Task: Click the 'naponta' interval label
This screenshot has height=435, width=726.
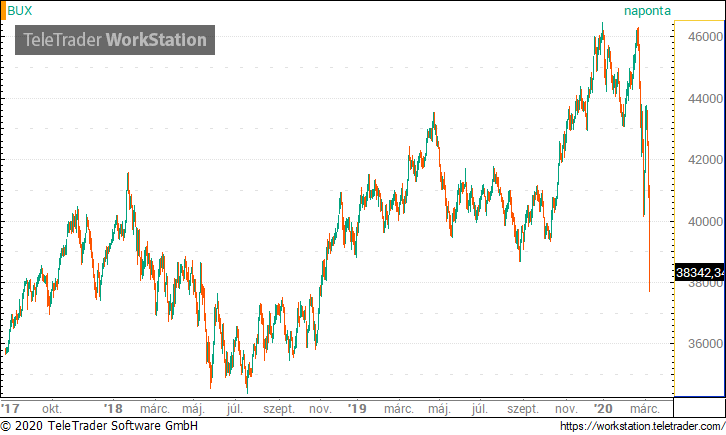Action: [647, 11]
